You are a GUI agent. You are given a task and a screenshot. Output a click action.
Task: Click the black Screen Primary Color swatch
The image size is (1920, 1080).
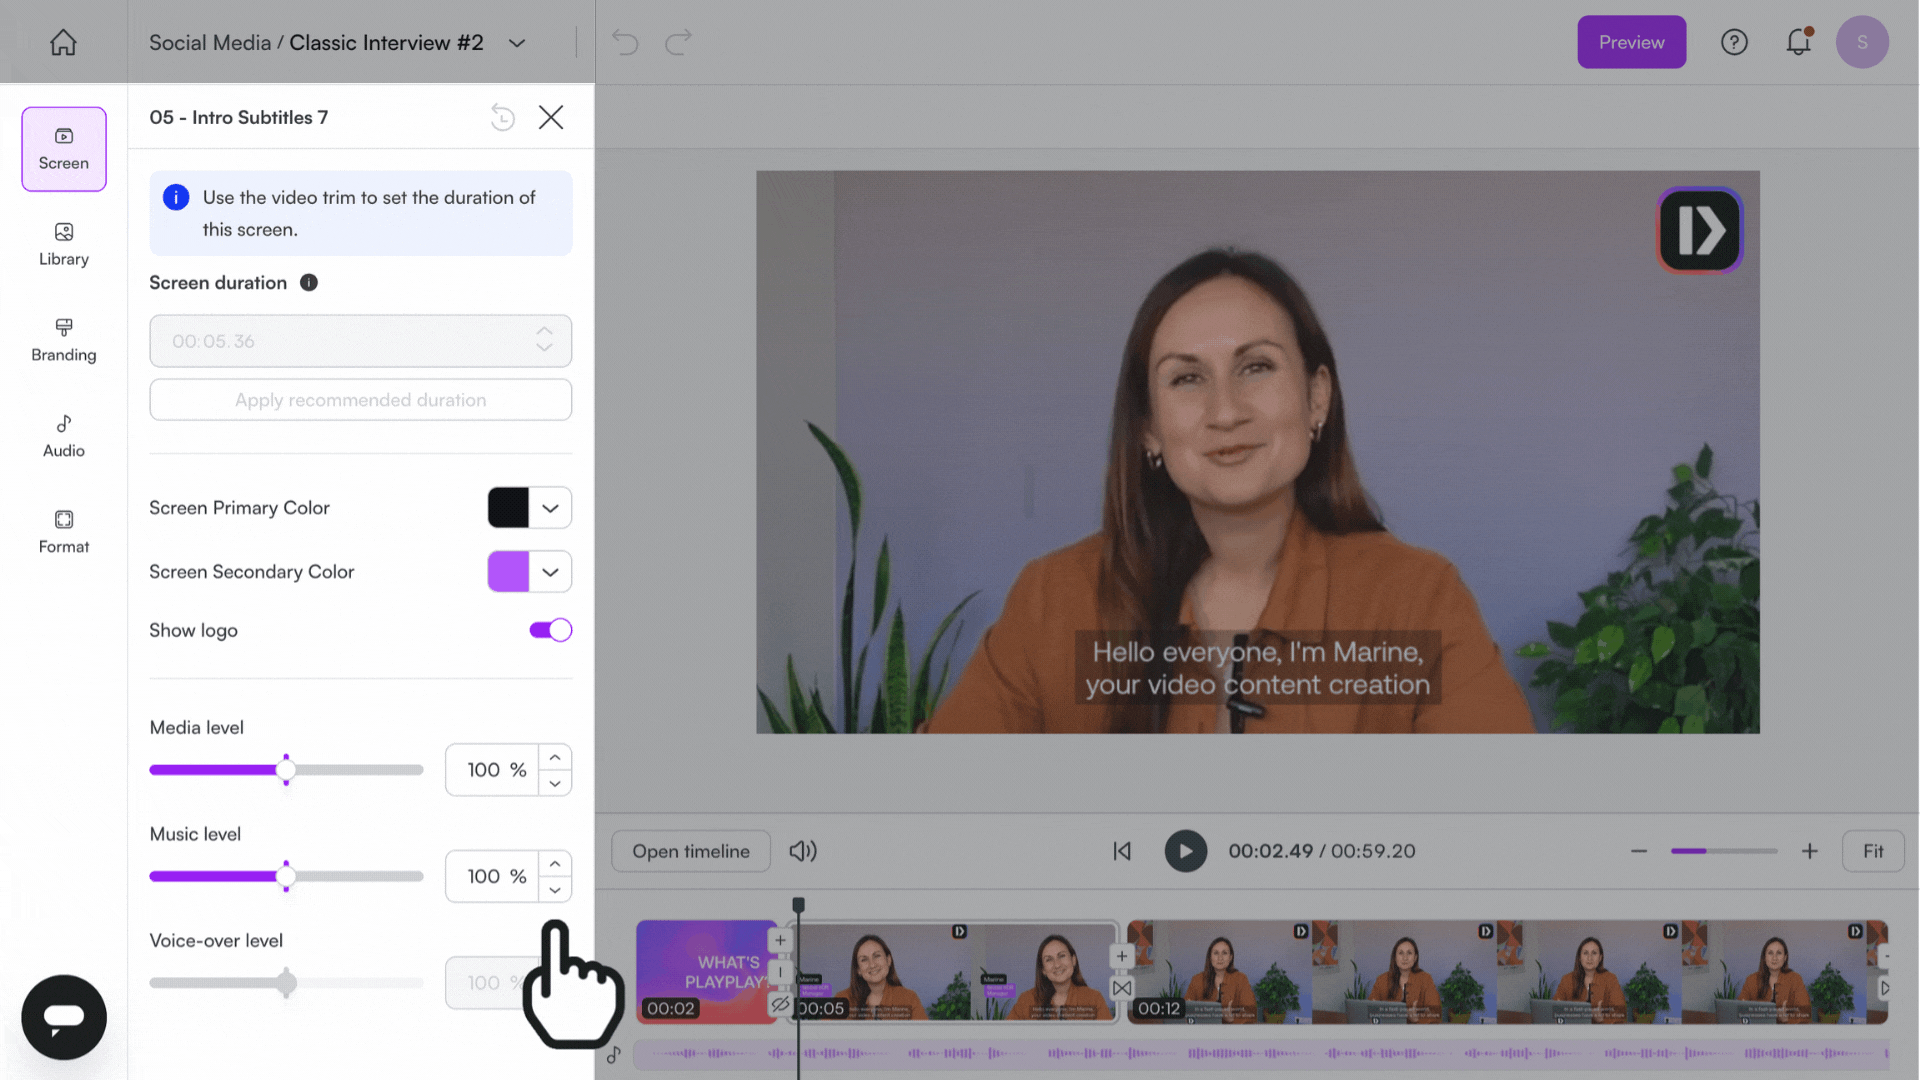tap(508, 508)
